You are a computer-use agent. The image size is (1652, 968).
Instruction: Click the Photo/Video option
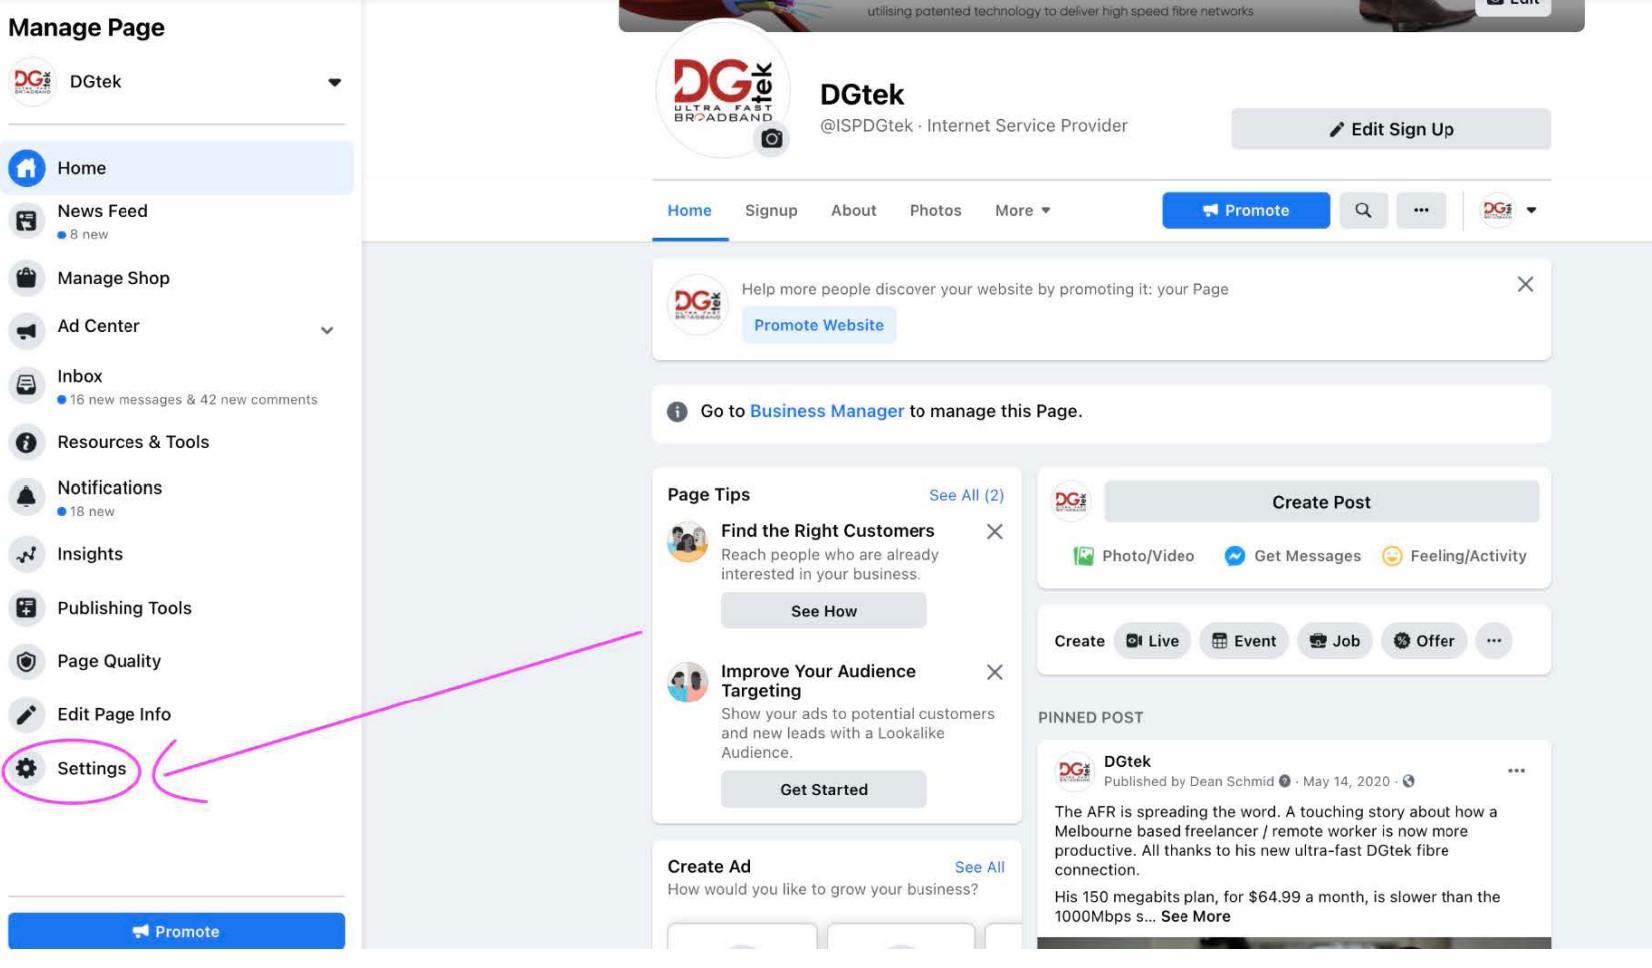click(x=1133, y=556)
